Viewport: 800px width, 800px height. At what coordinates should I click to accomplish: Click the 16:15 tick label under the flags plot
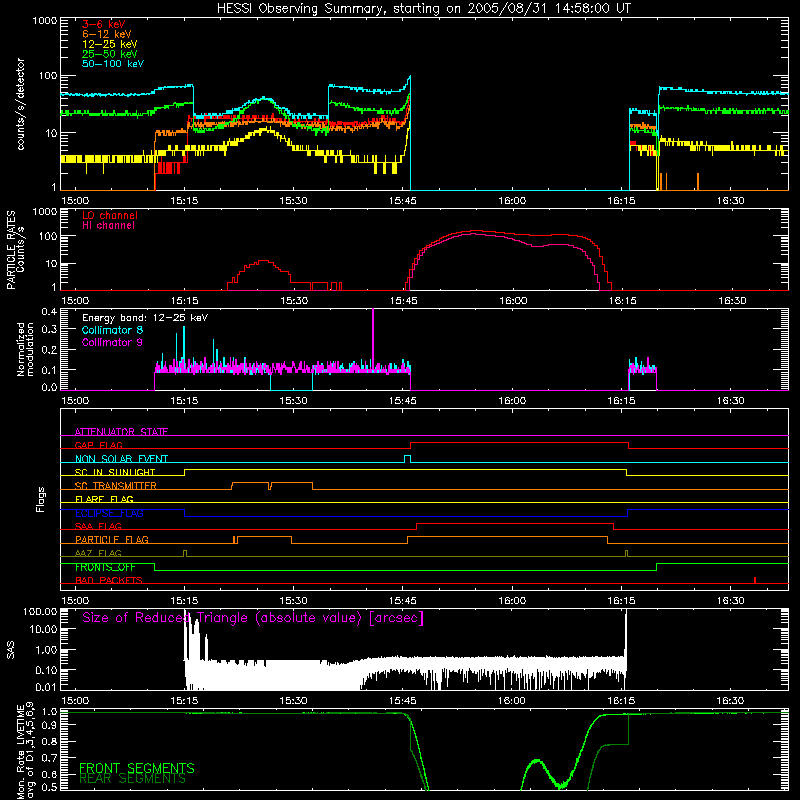[x=621, y=601]
